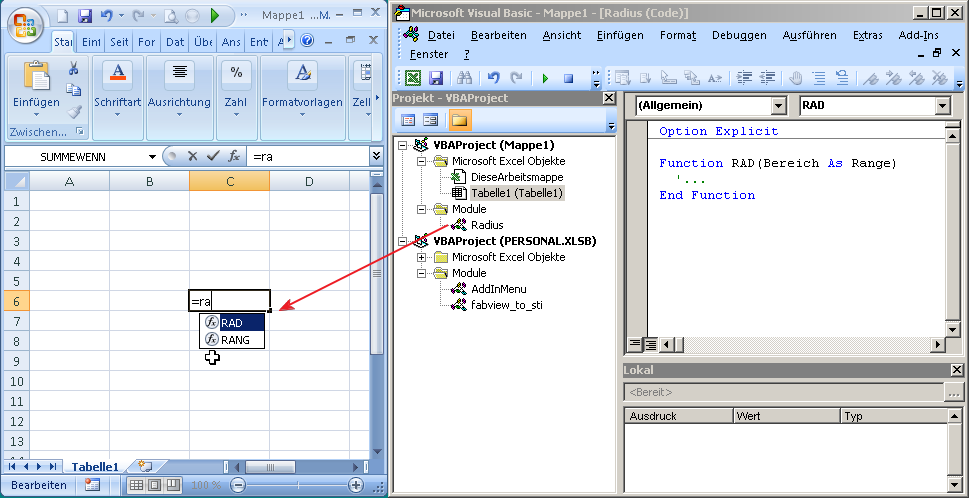Open the Einfügen menu in the VBA menu bar
This screenshot has height=498, width=969.
[x=620, y=35]
